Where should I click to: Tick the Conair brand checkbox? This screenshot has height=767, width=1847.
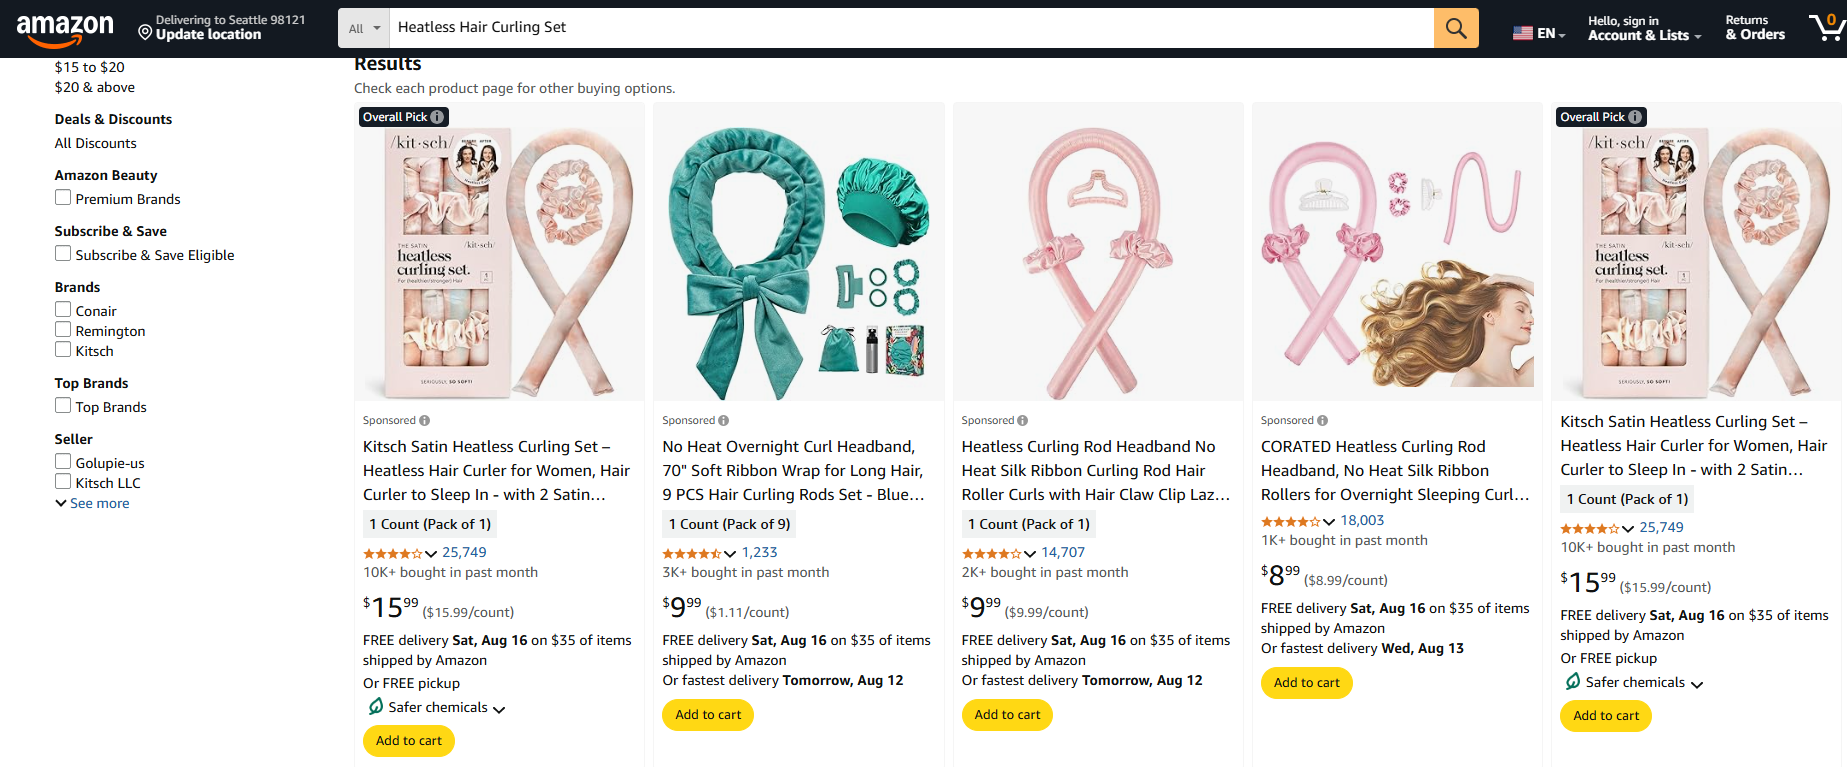coord(63,310)
